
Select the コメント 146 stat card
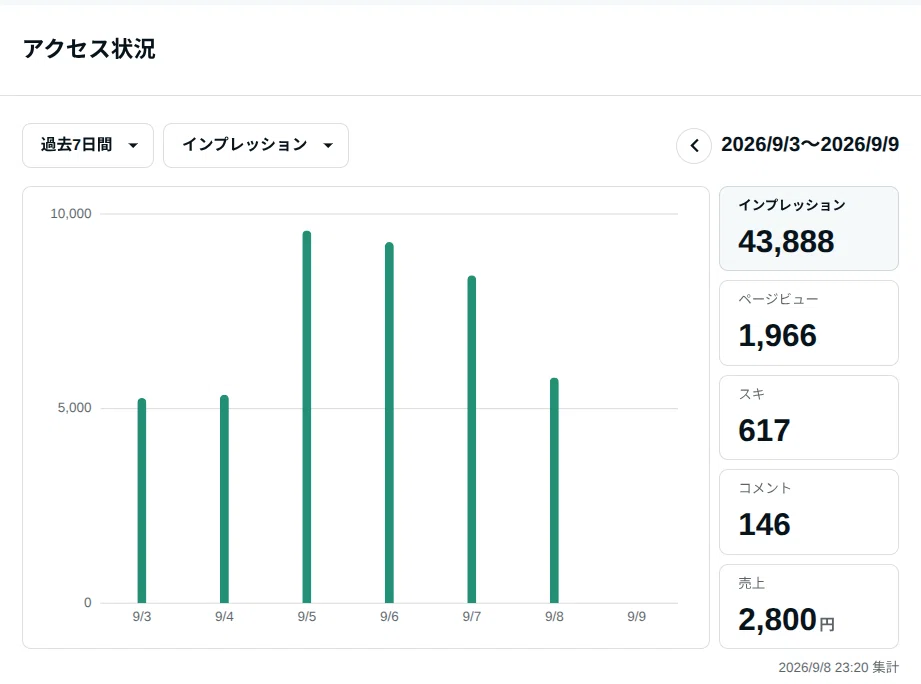coord(809,512)
